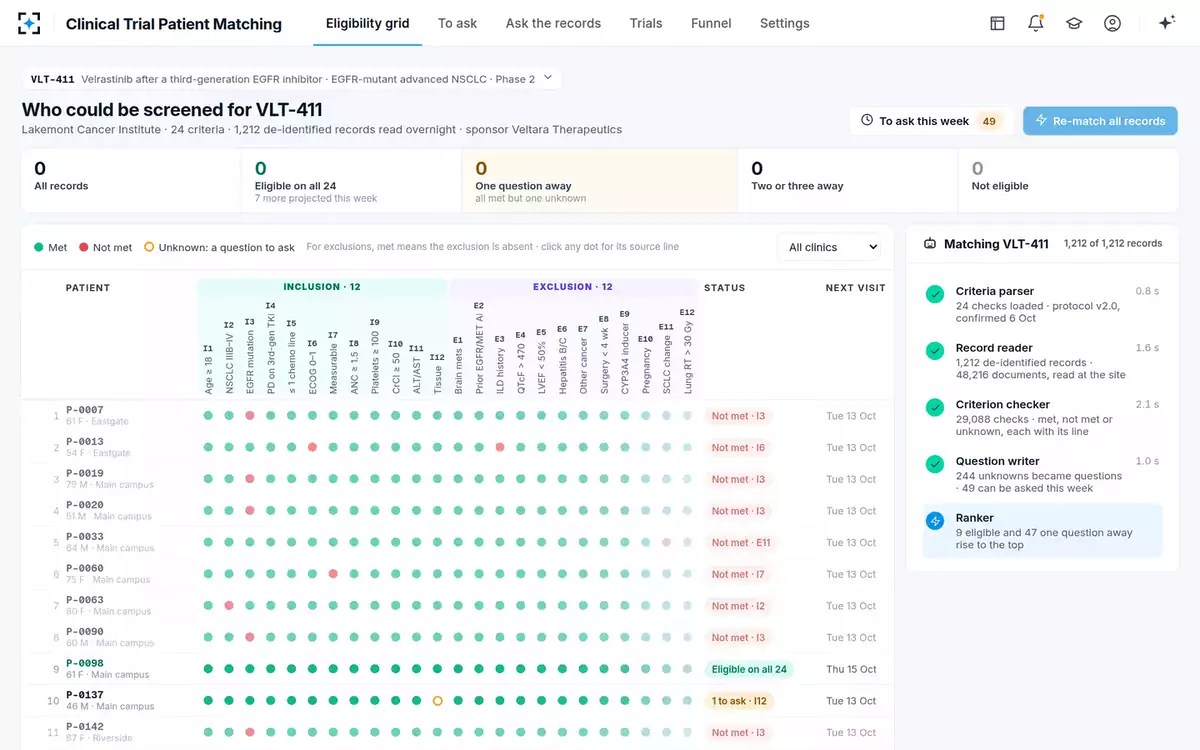Viewport: 1200px width, 750px height.
Task: Click the green check icon for Question writer
Action: (x=935, y=464)
